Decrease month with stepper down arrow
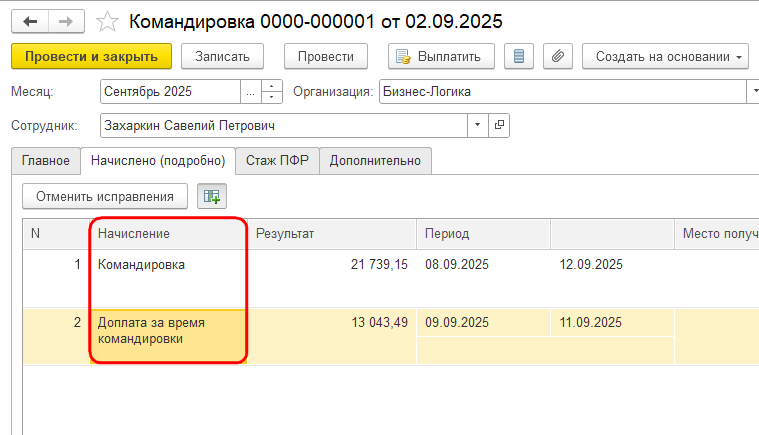Viewport: 759px width, 435px height. point(272,97)
